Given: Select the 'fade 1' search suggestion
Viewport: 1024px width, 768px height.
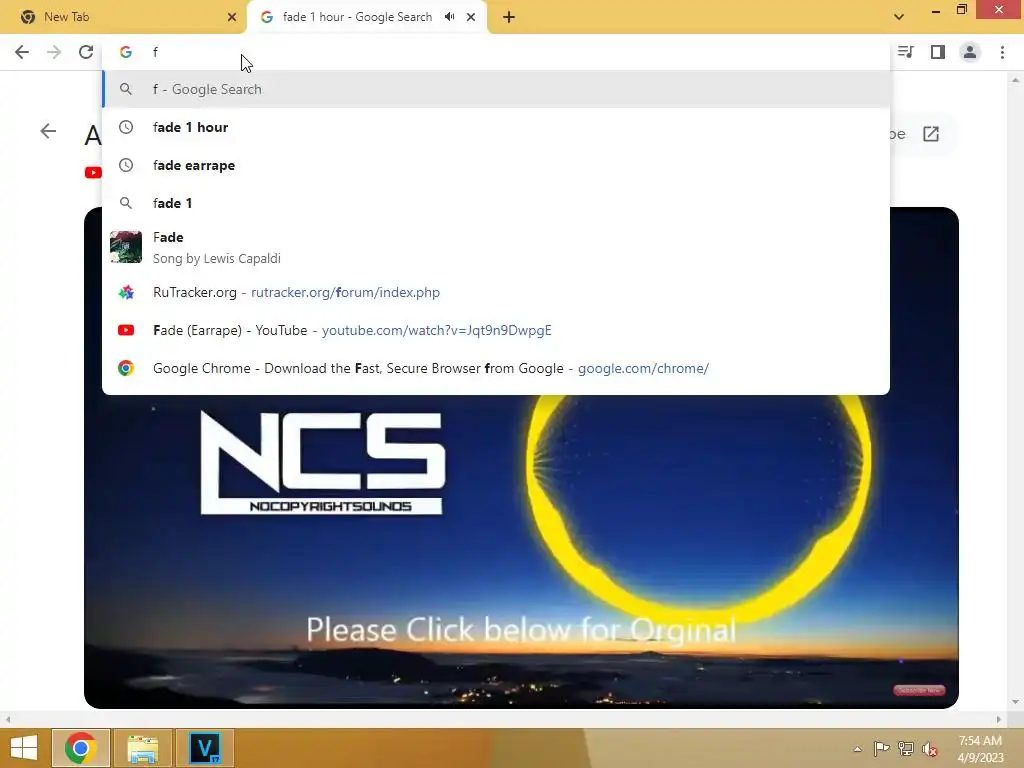Looking at the screenshot, I should tap(496, 203).
